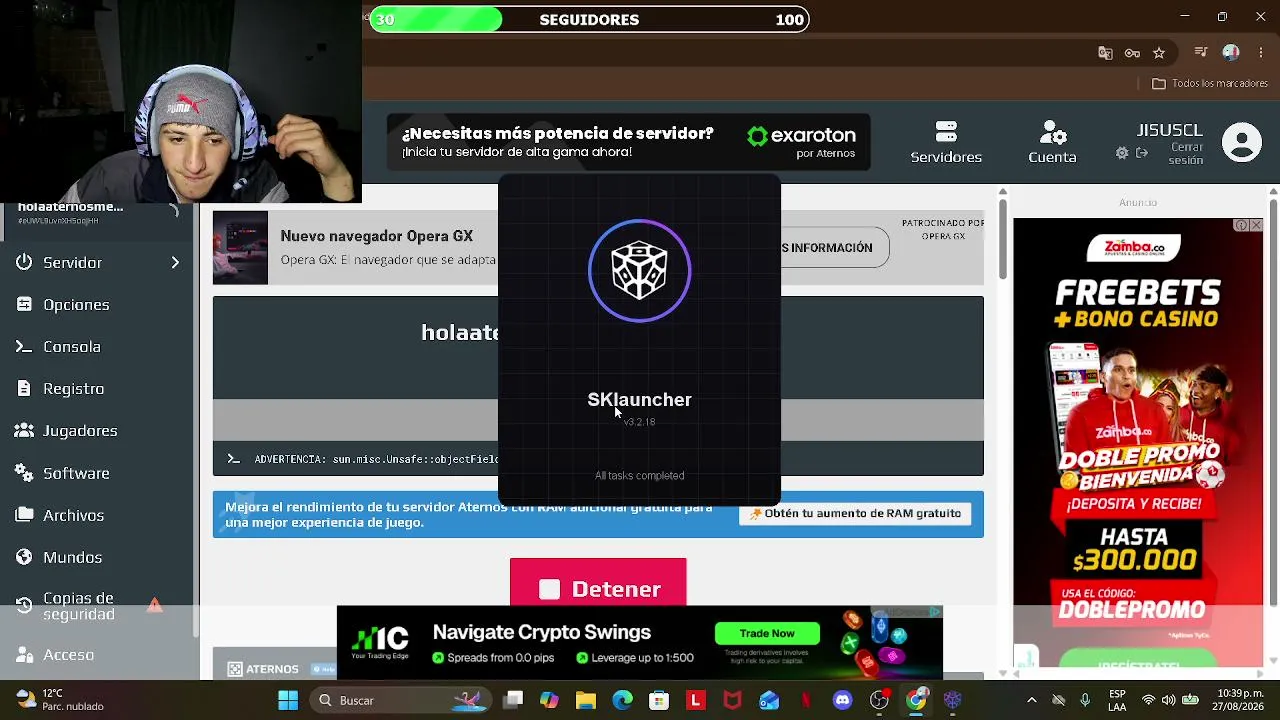The height and width of the screenshot is (720, 1280).
Task: Open Microsoft Edge from the taskbar
Action: pyautogui.click(x=622, y=700)
